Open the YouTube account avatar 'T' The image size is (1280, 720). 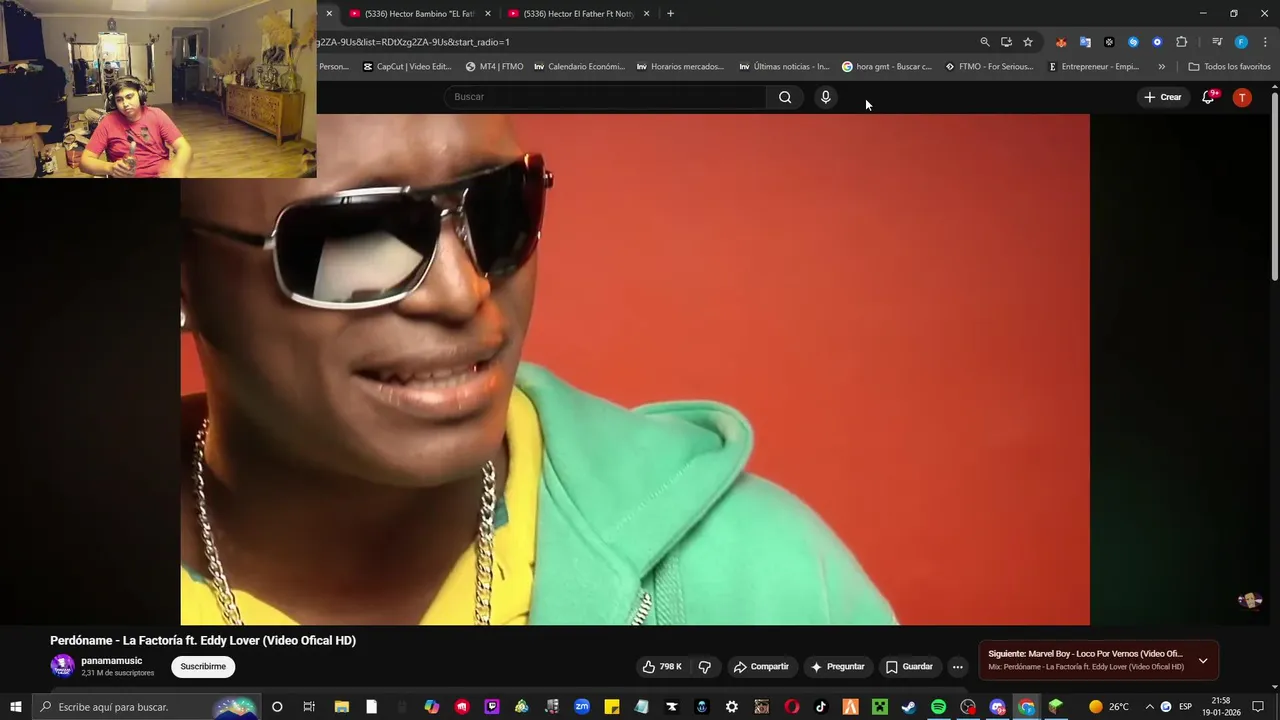[x=1242, y=97]
